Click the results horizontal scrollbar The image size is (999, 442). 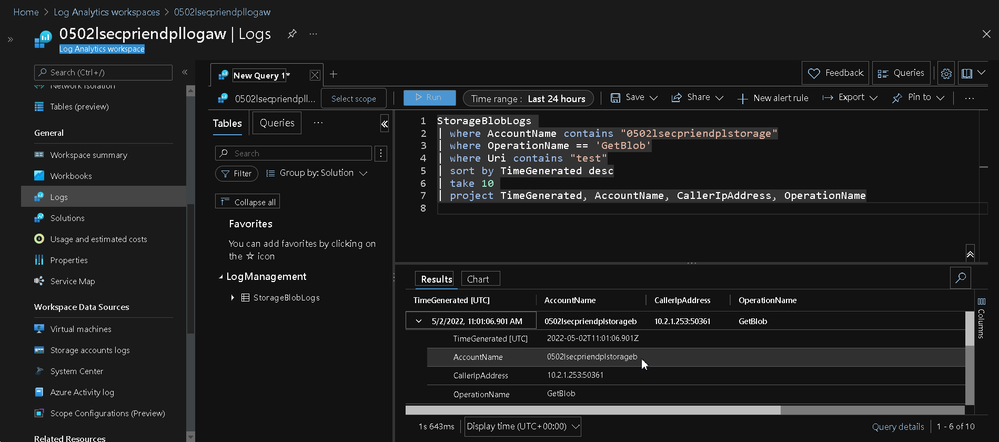pos(593,410)
